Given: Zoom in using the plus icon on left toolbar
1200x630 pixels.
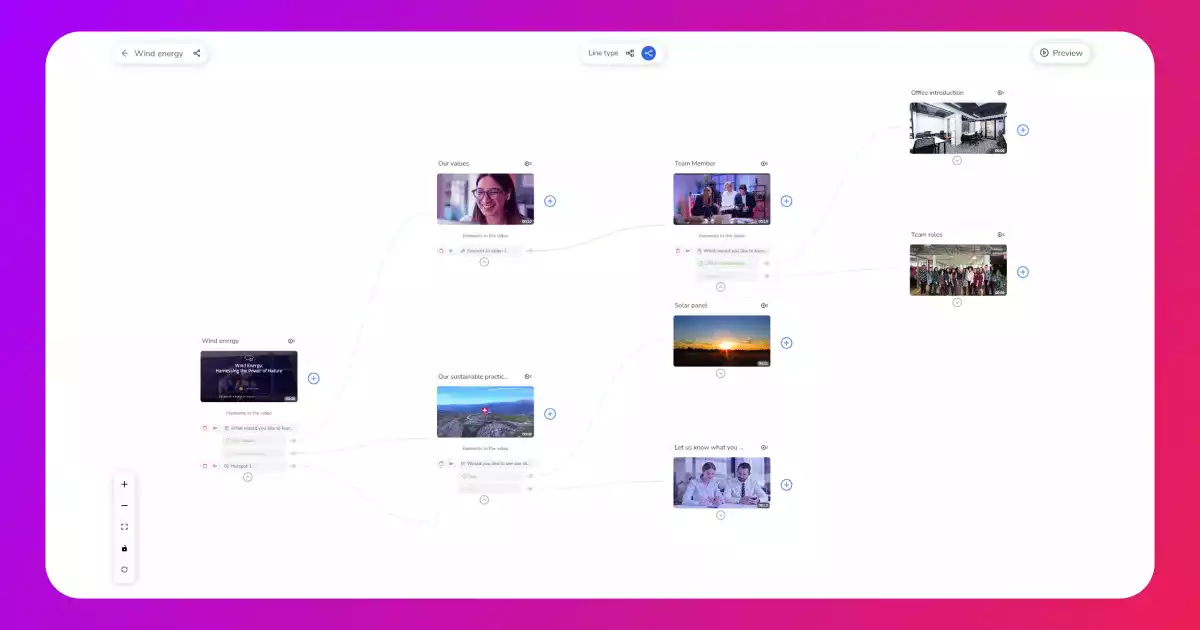Looking at the screenshot, I should pyautogui.click(x=124, y=484).
